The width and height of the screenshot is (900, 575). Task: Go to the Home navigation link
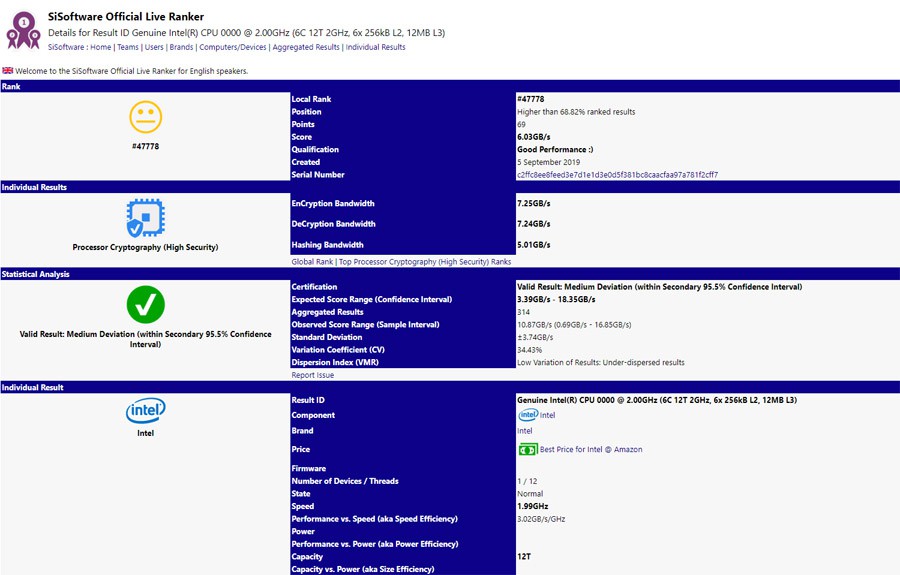click(100, 47)
